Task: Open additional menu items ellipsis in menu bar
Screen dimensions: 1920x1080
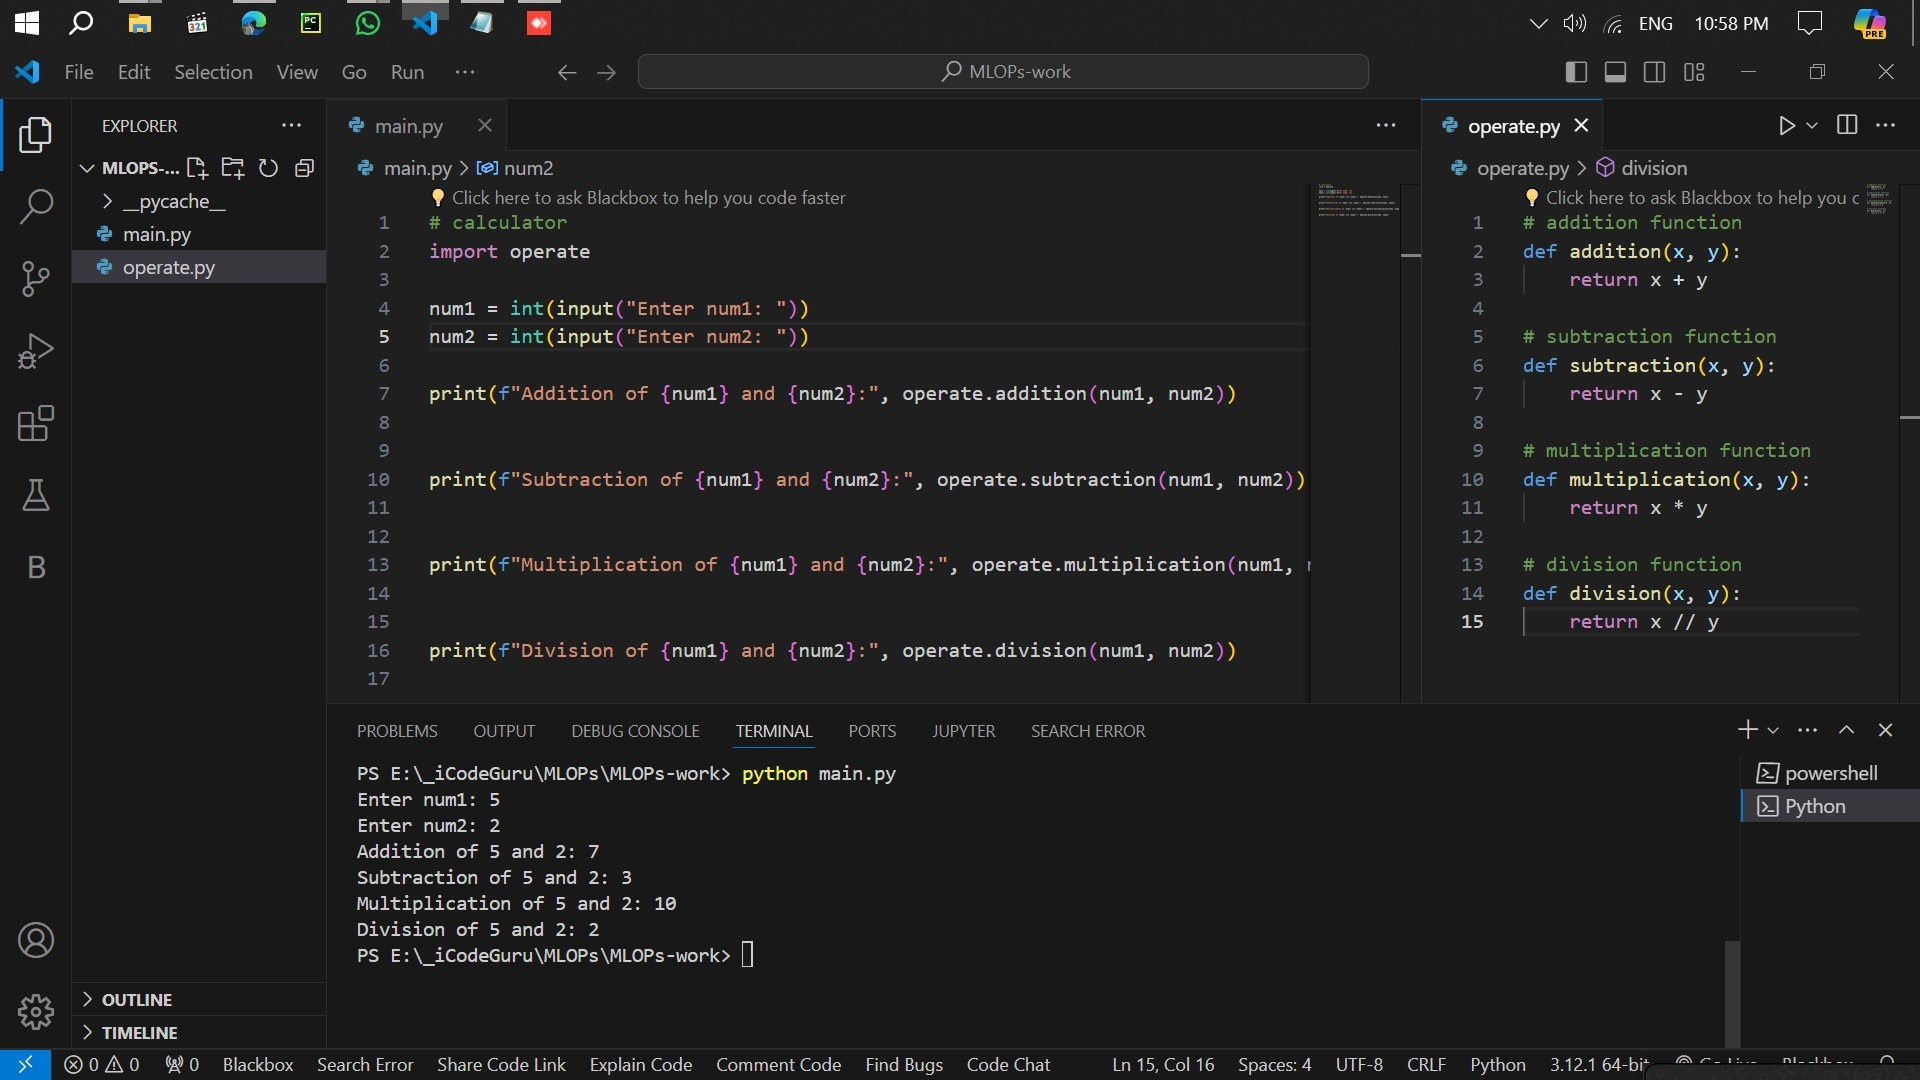Action: pos(465,72)
